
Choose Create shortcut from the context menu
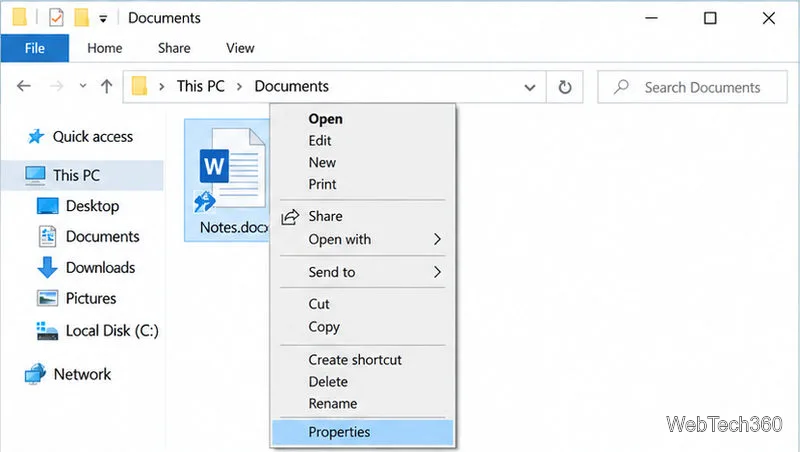[x=355, y=360]
